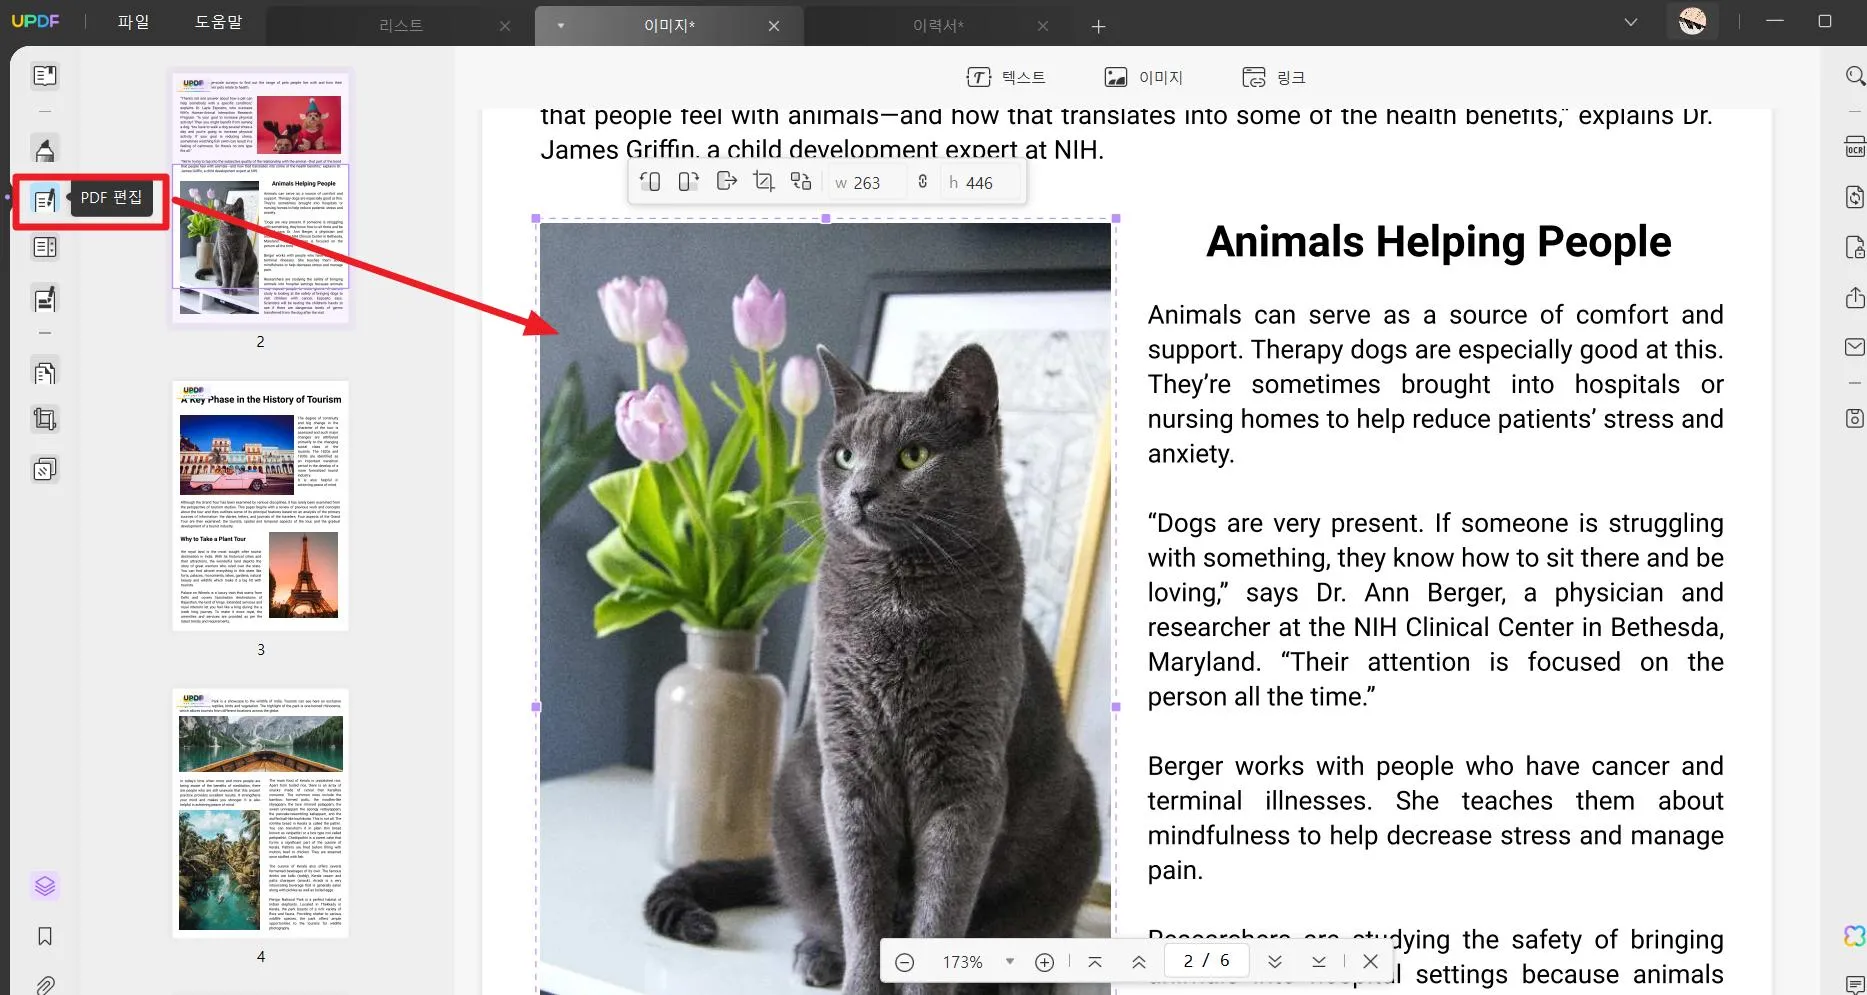Viewport: 1867px width, 995px height.
Task: Select the Comment highlighter tool in sidebar
Action: 45,150
